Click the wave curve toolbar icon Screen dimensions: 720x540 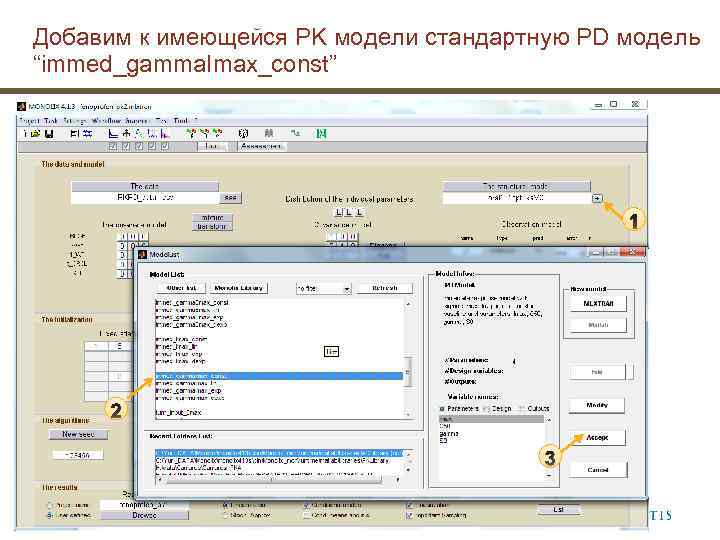click(295, 133)
